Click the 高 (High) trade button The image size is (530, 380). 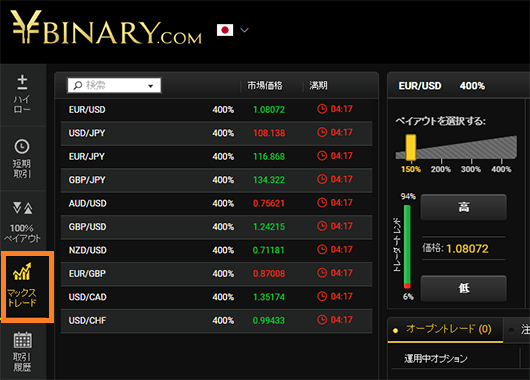[463, 207]
